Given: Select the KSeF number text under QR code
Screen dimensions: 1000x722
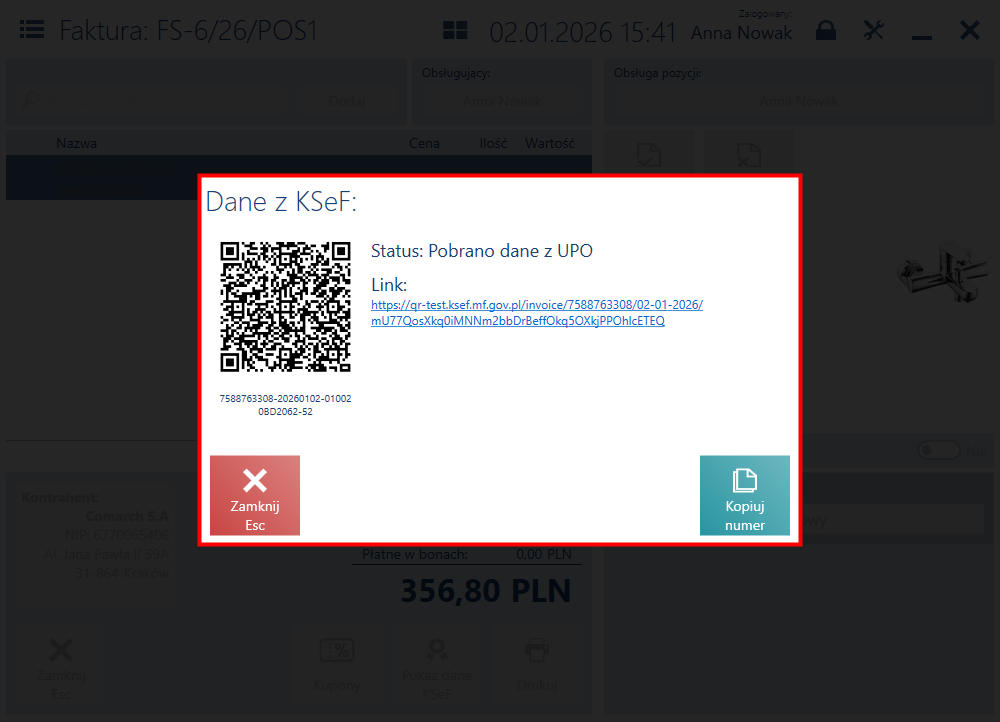Looking at the screenshot, I should pos(285,405).
